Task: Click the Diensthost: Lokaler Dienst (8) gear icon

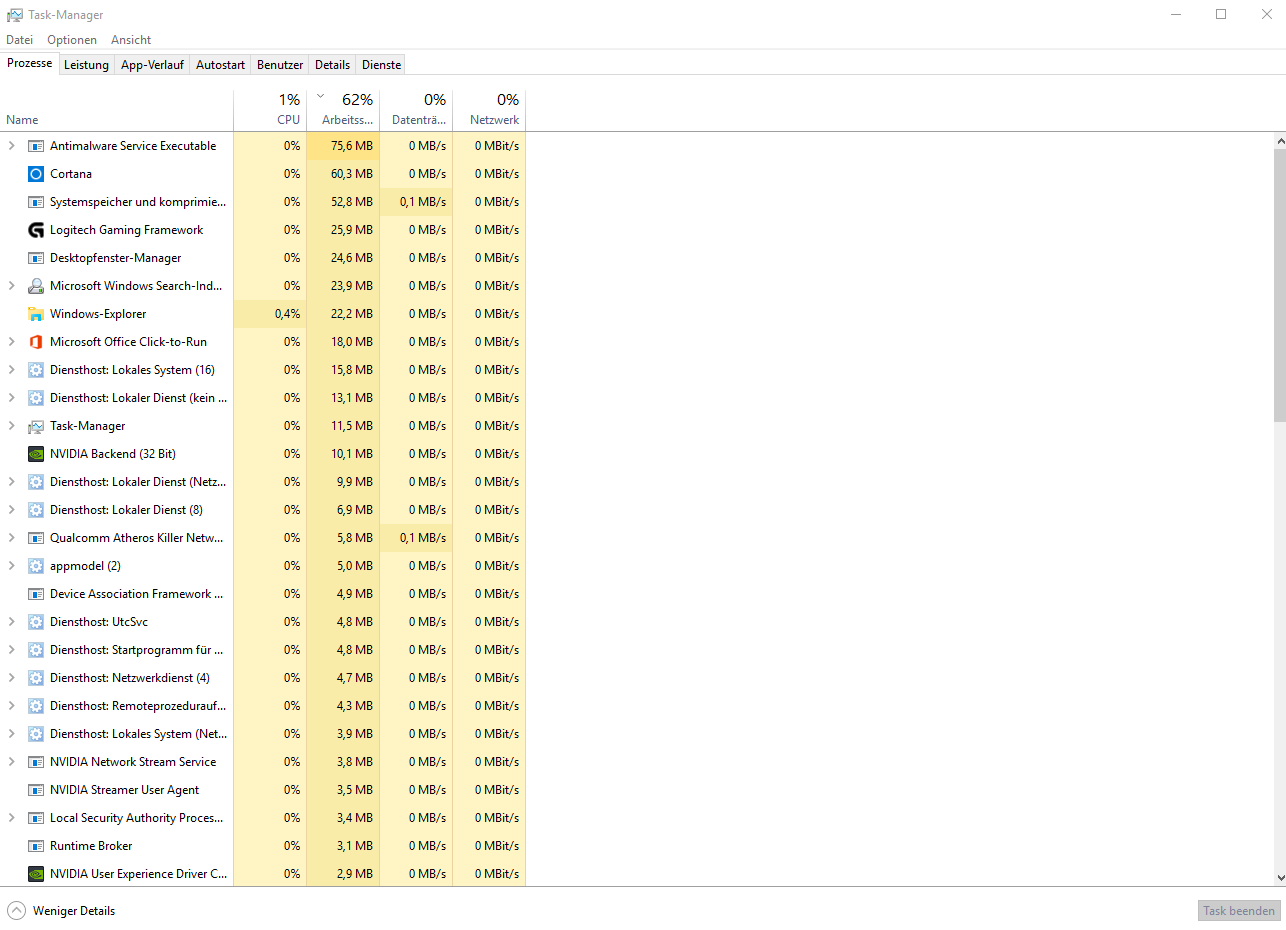Action: pyautogui.click(x=36, y=510)
